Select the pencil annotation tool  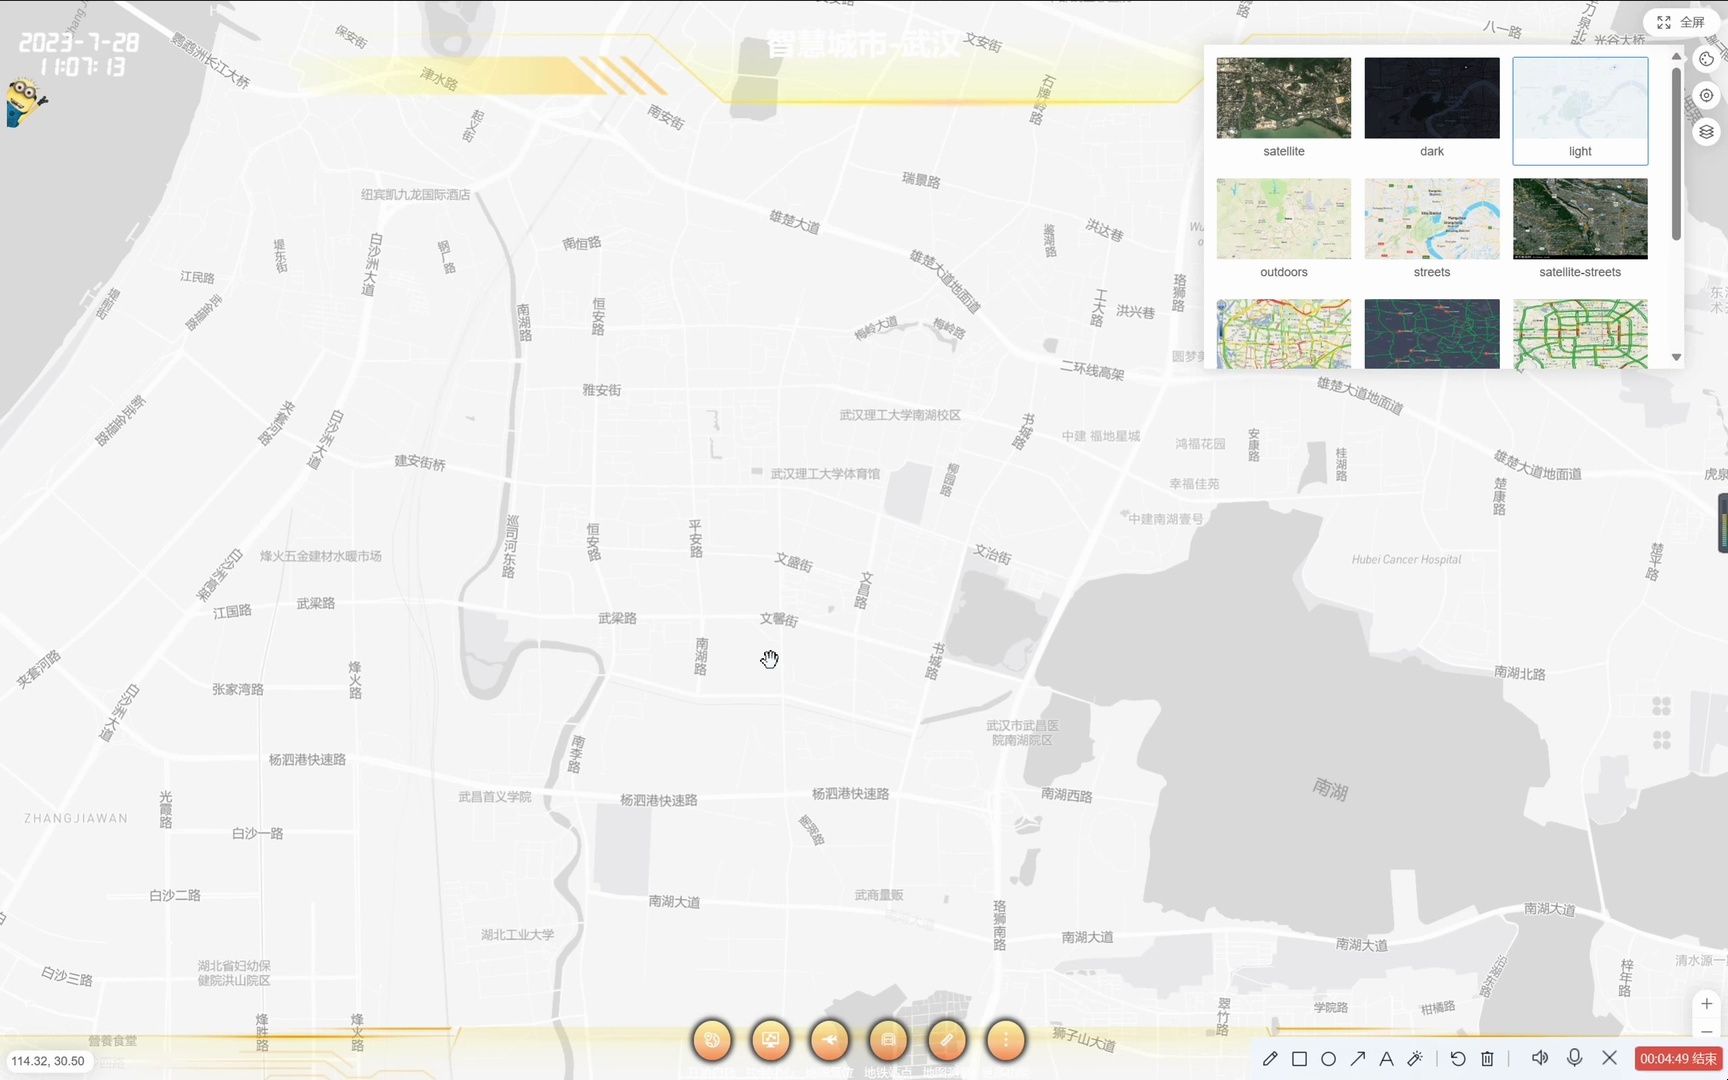[x=1270, y=1058]
